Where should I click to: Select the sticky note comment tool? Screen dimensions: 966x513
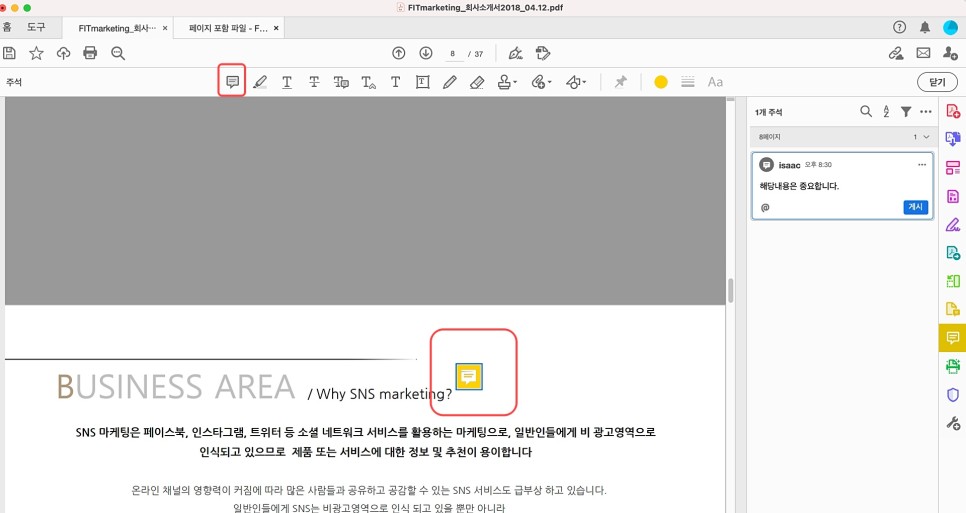click(x=232, y=81)
